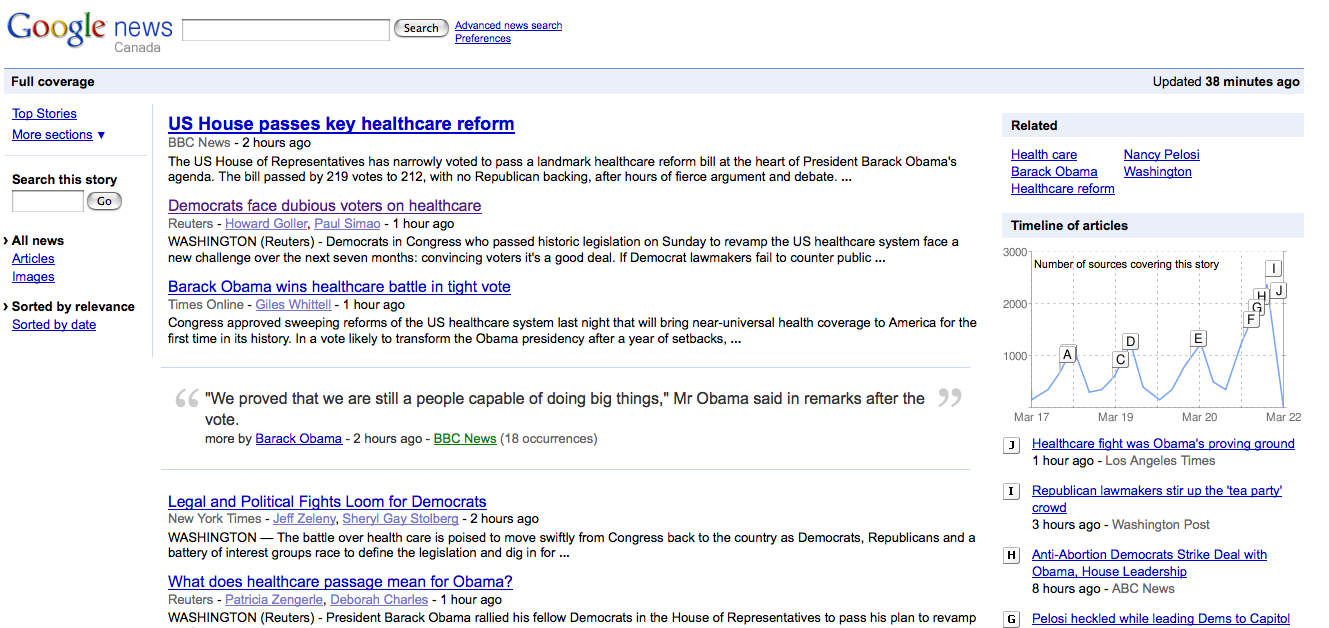Open the Nancy Pelosi related topic
Viewport: 1329px width, 628px height.
click(x=1161, y=155)
